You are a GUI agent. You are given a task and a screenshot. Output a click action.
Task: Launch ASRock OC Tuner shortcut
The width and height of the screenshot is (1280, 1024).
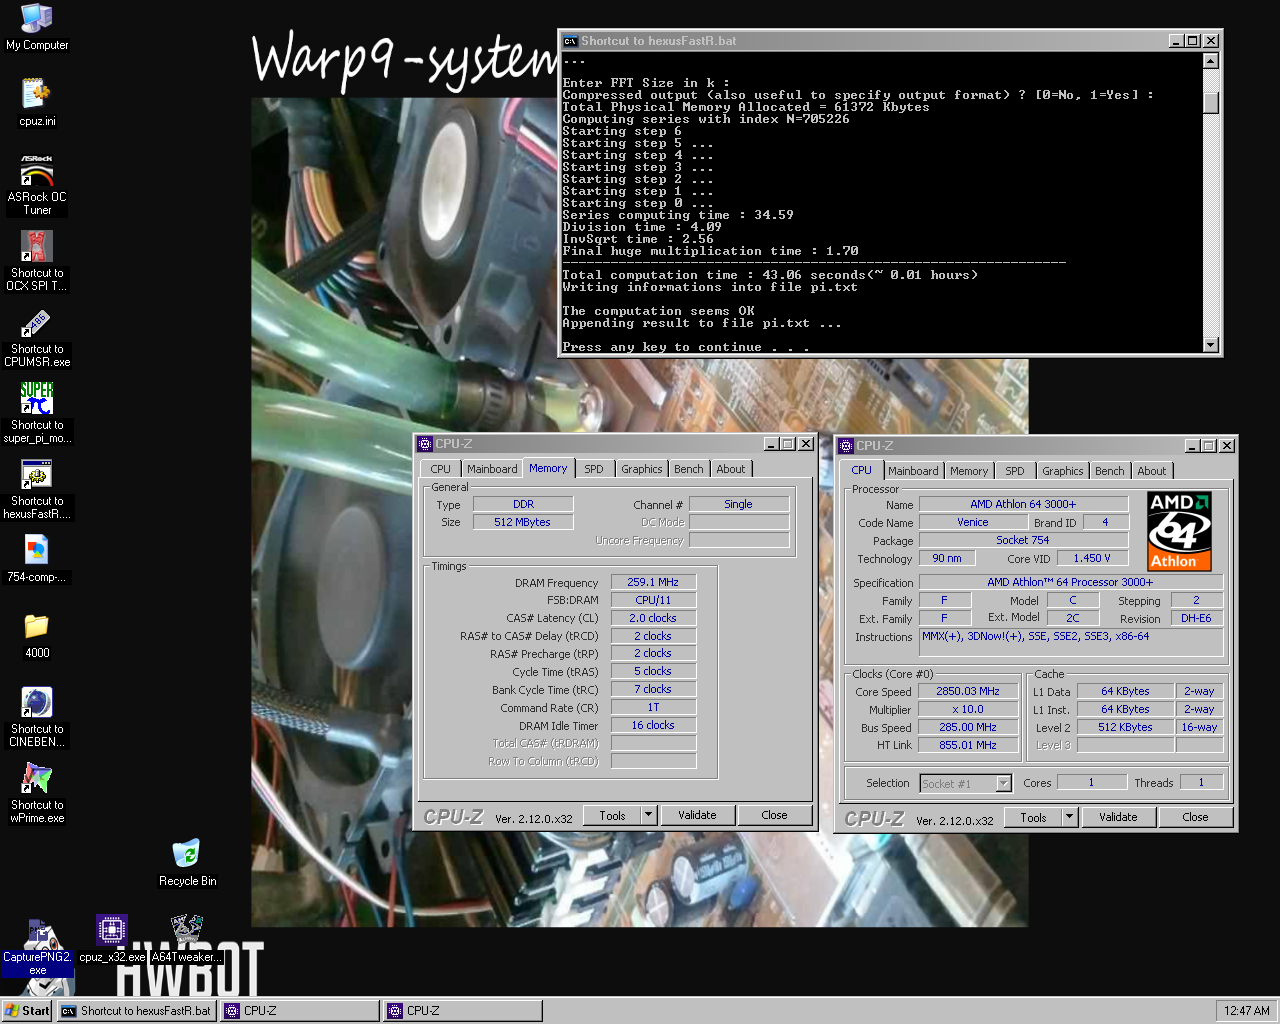click(x=37, y=171)
